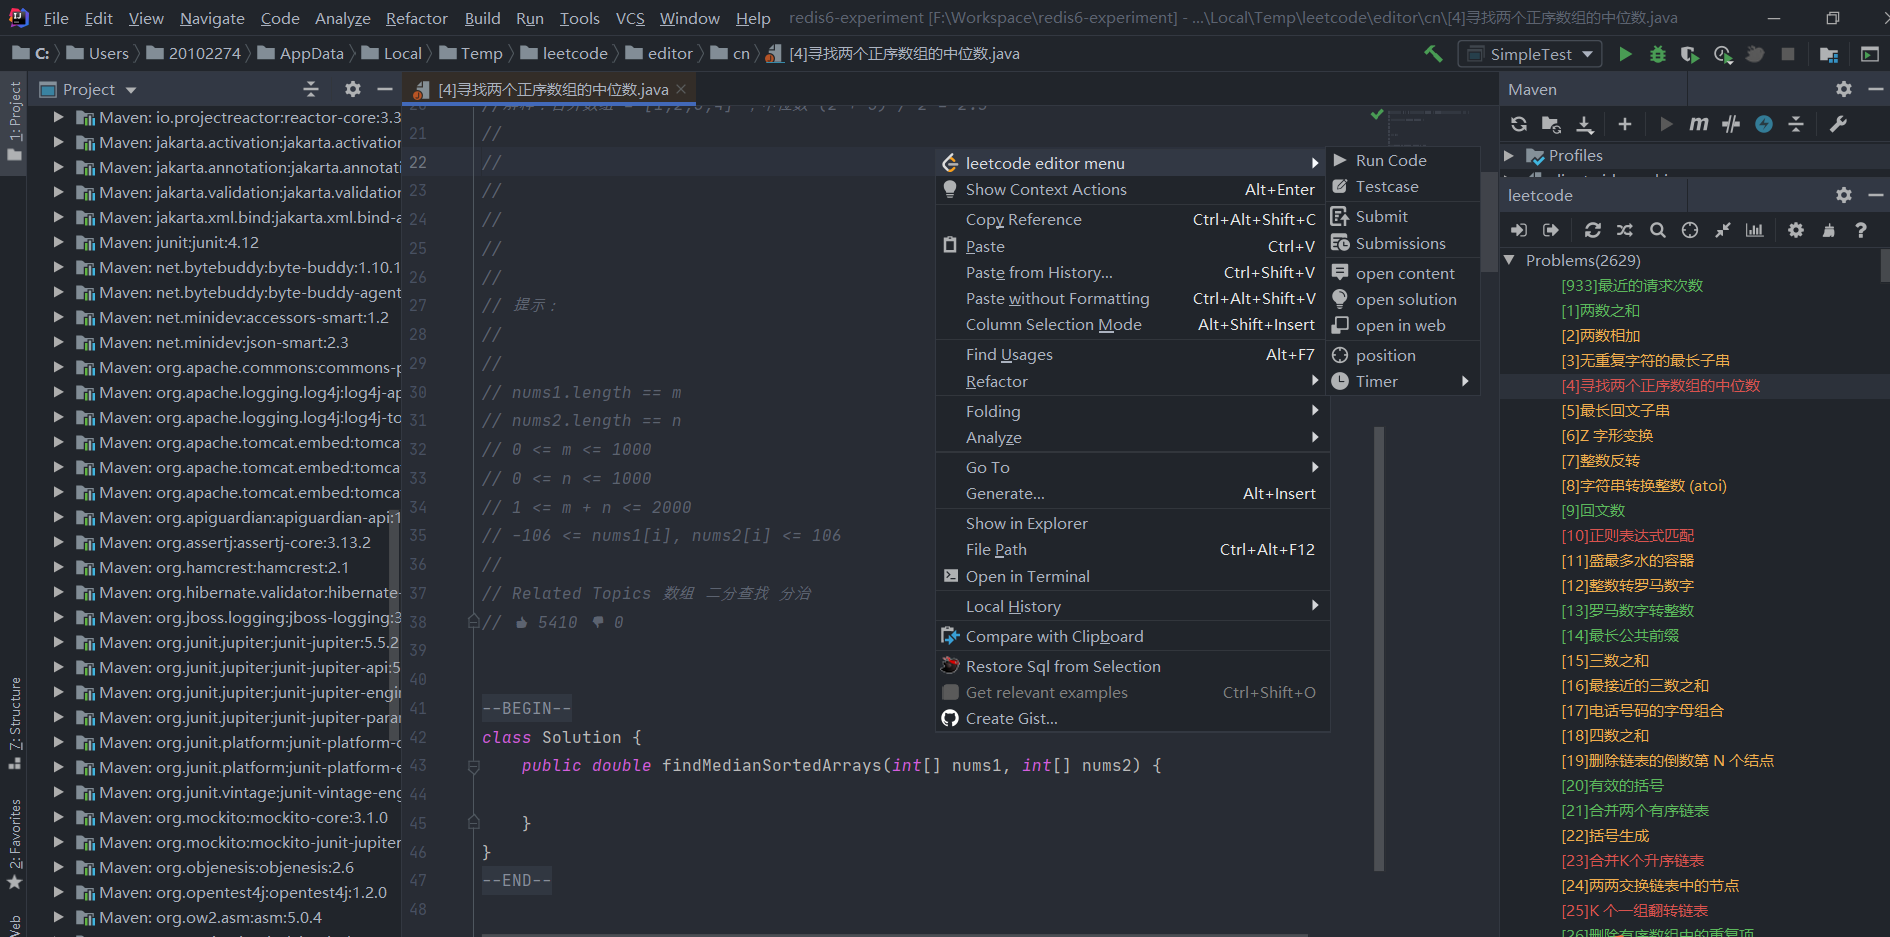Run SimpleTest with coverage
The height and width of the screenshot is (937, 1890).
1690,54
